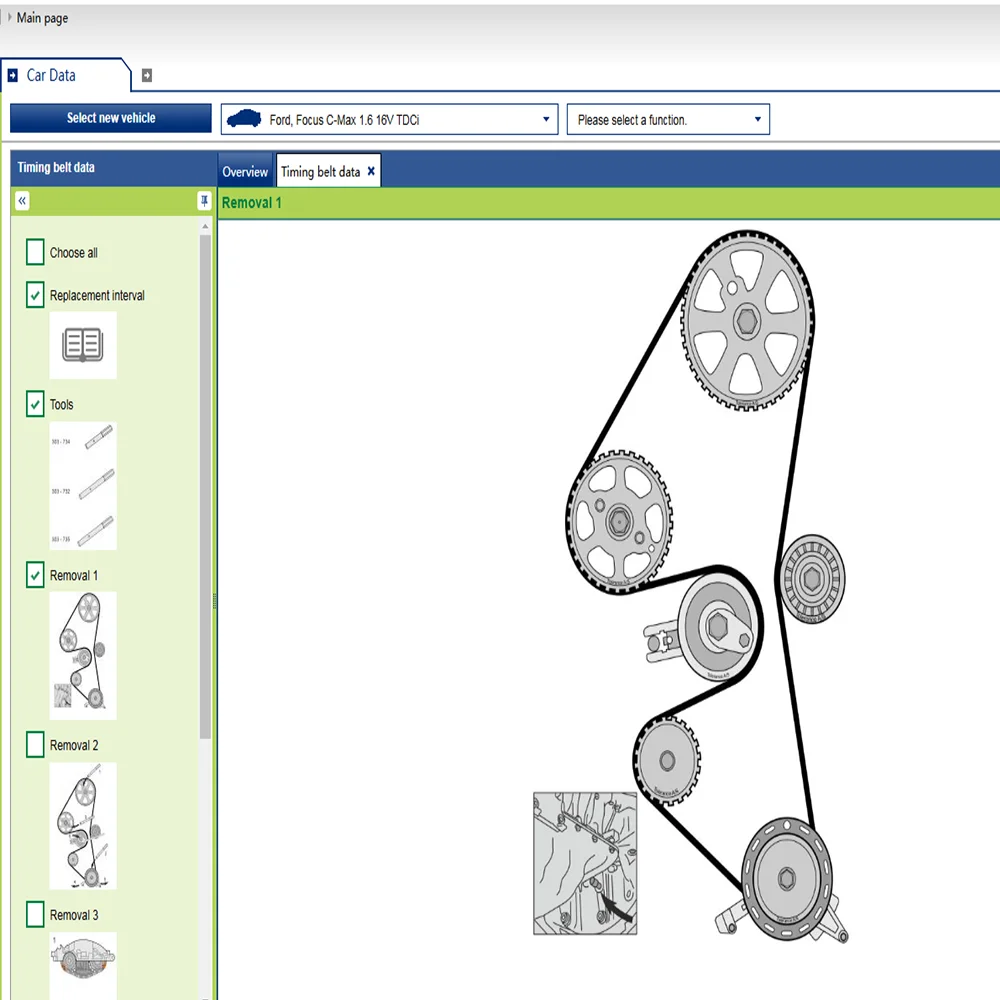Screen dimensions: 1000x1000
Task: Check the Removal 3 checkbox
Action: click(x=35, y=914)
